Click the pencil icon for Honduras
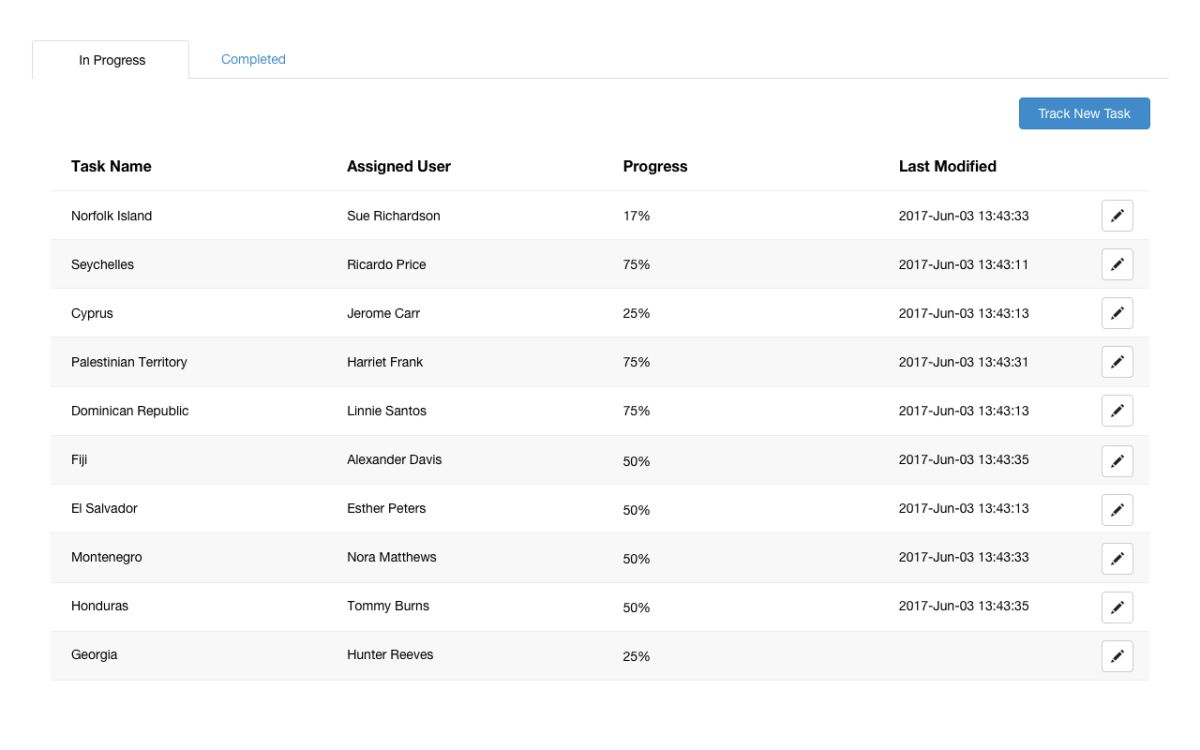 tap(1117, 607)
